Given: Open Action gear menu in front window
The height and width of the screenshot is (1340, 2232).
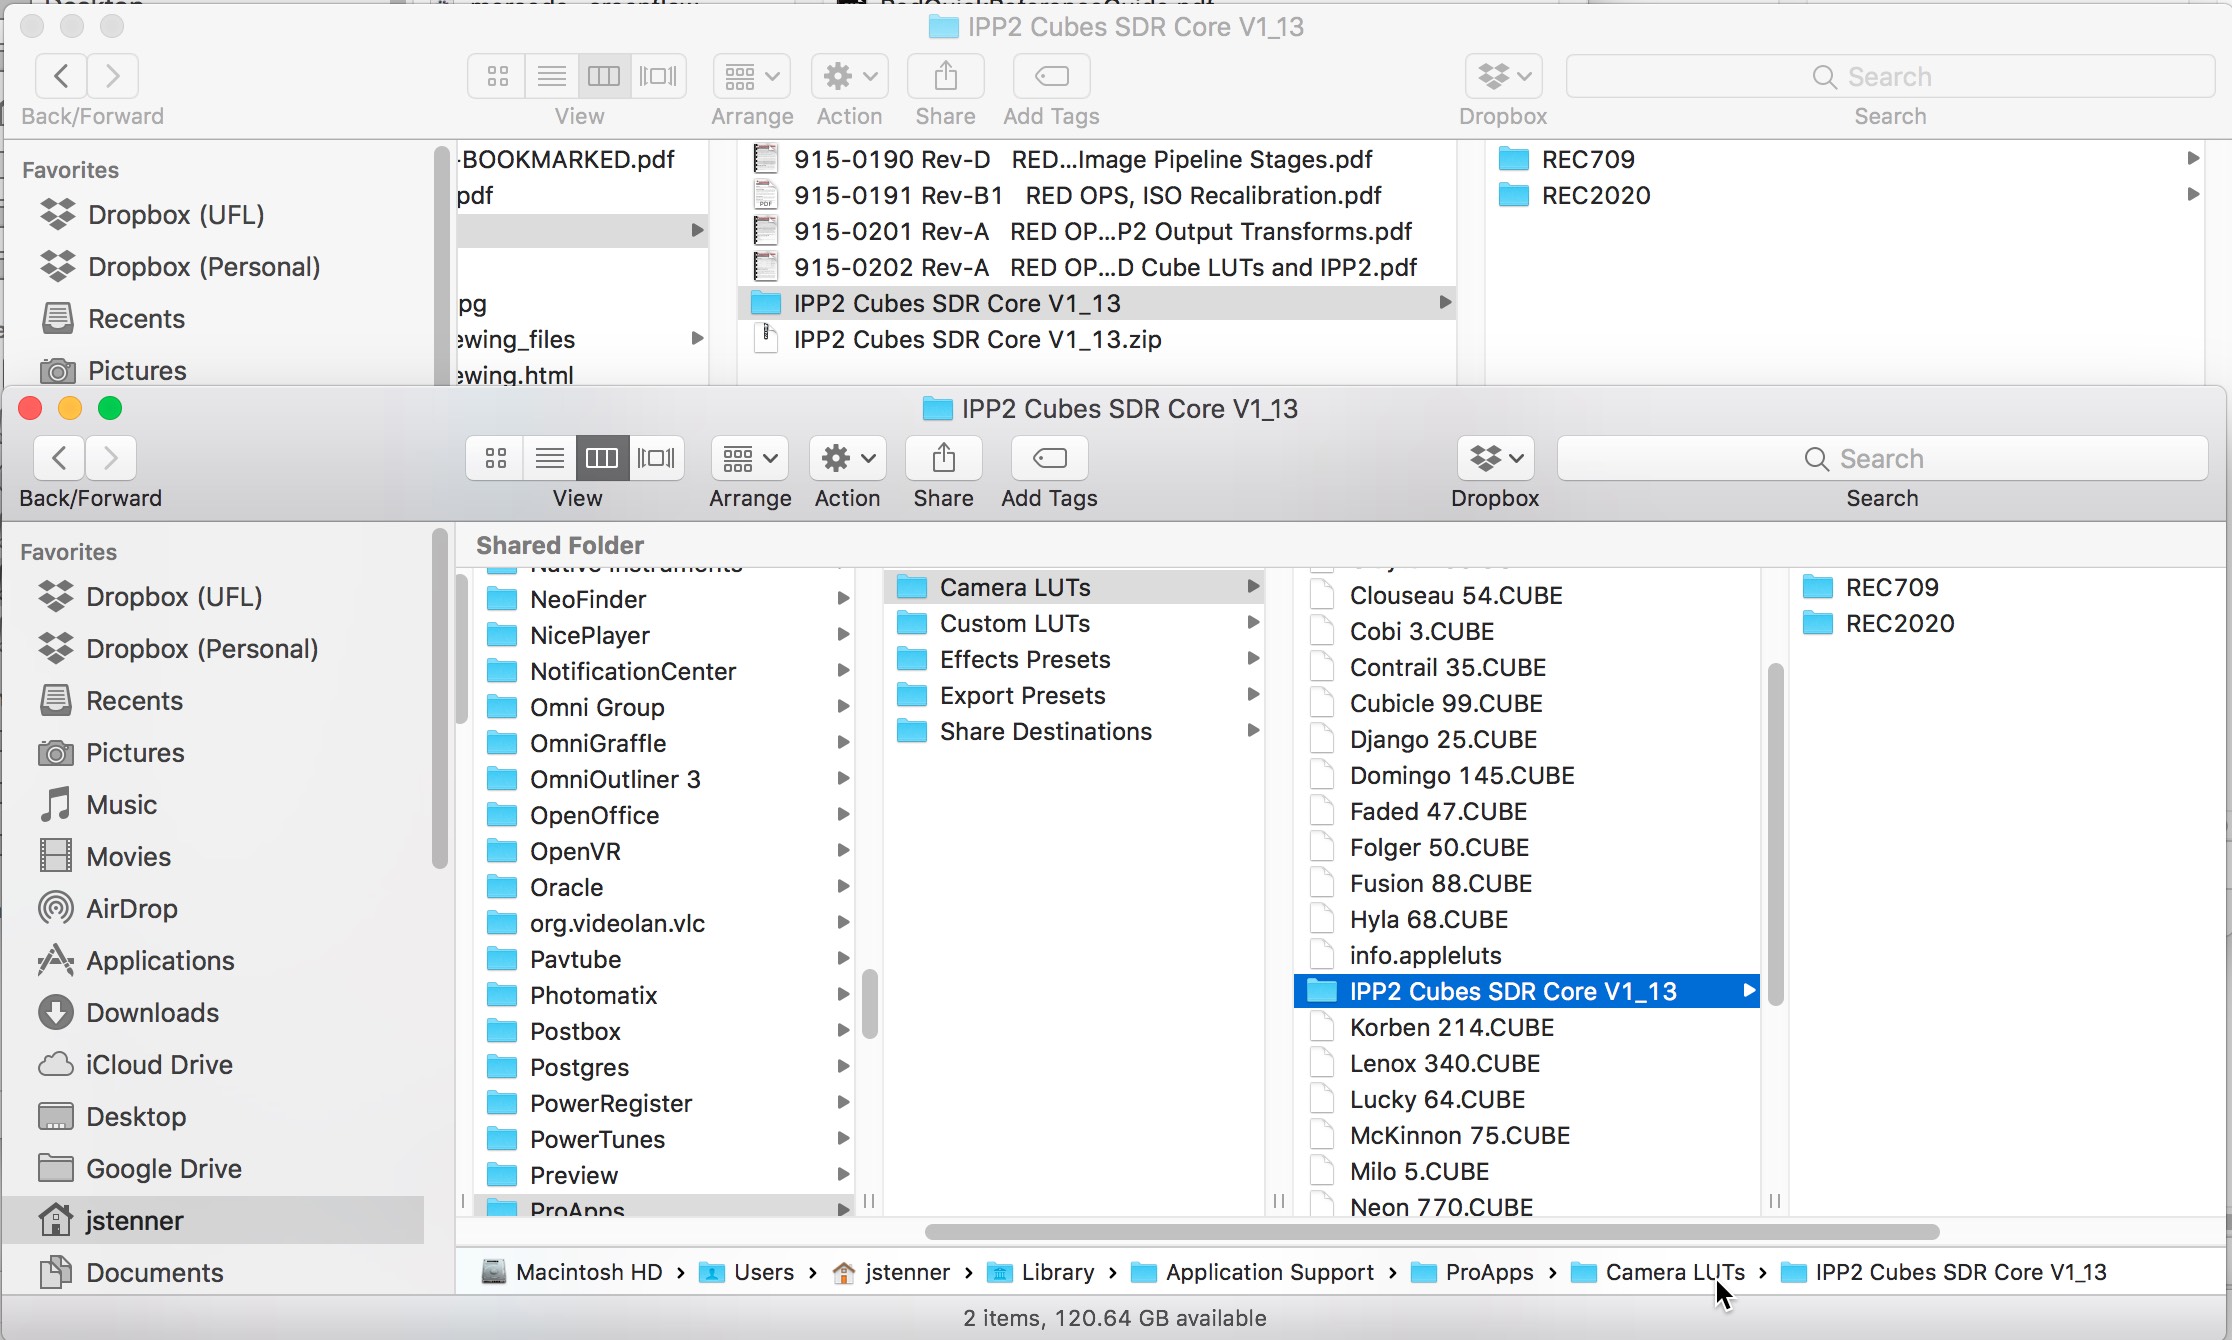Looking at the screenshot, I should coord(848,459).
